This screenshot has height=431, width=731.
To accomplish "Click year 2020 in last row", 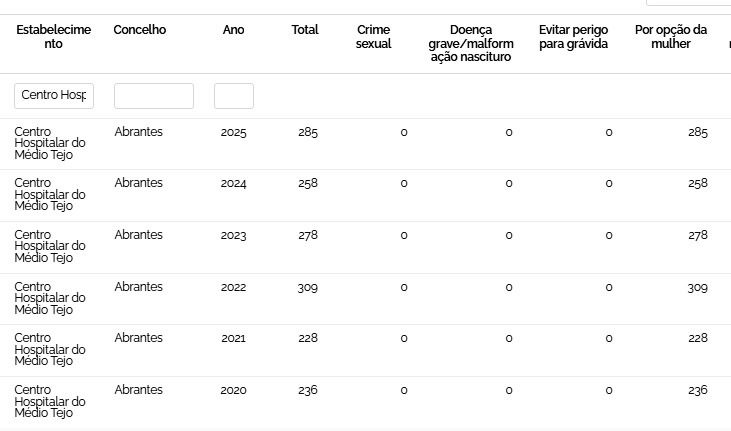I will [x=233, y=390].
